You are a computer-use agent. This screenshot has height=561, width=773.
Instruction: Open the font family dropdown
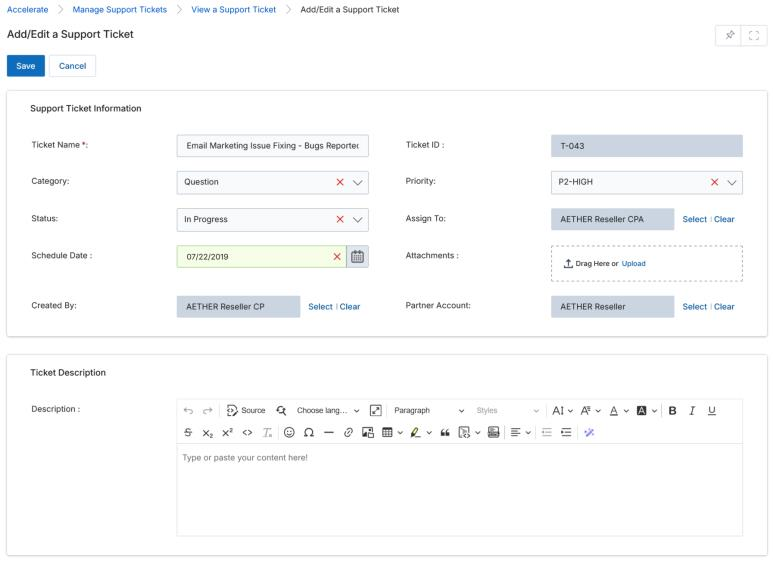[590, 411]
